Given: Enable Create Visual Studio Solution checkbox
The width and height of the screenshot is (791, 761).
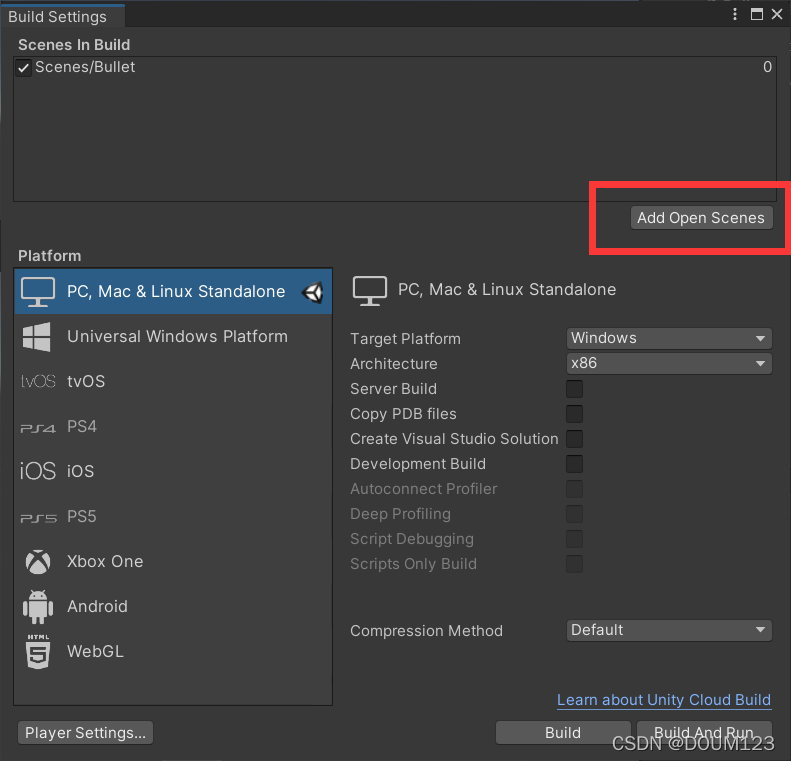Looking at the screenshot, I should click(574, 439).
